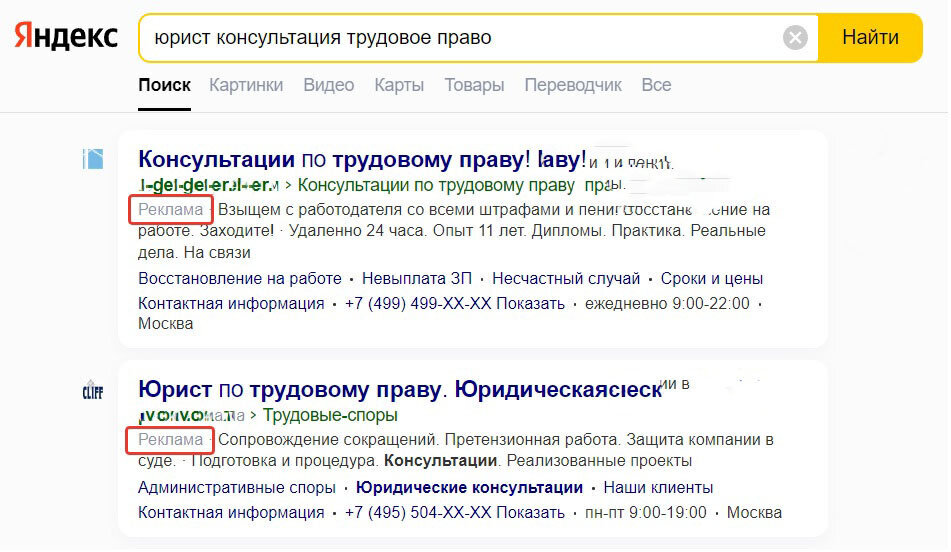
Task: Open Несчастный случай sitelink
Action: click(566, 278)
